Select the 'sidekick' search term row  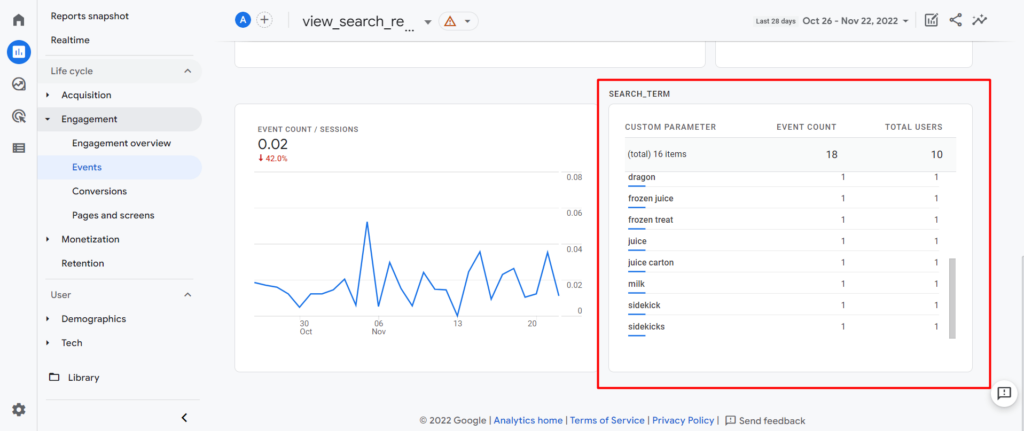[783, 305]
